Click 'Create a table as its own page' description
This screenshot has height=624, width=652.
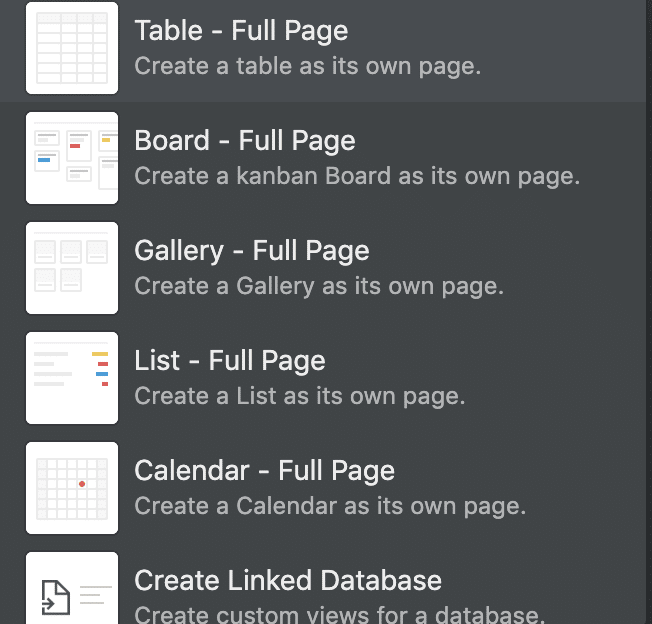click(x=308, y=67)
